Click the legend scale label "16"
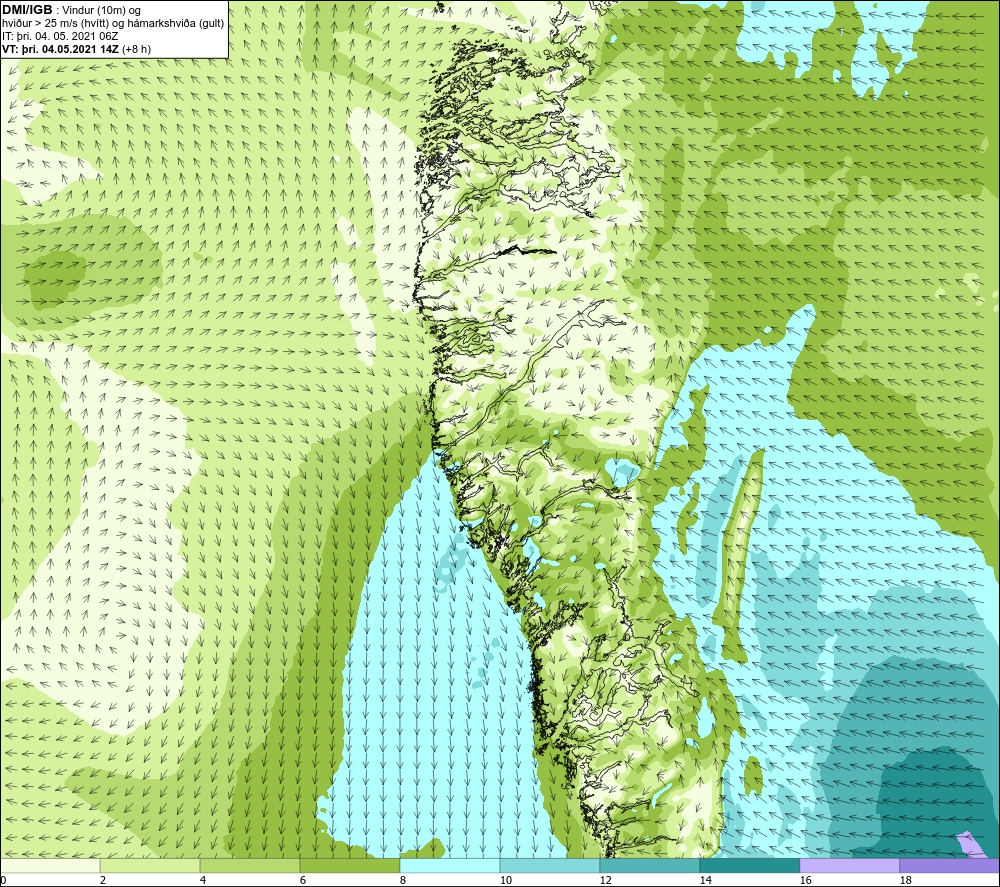Image resolution: width=1000 pixels, height=887 pixels. coord(805,881)
